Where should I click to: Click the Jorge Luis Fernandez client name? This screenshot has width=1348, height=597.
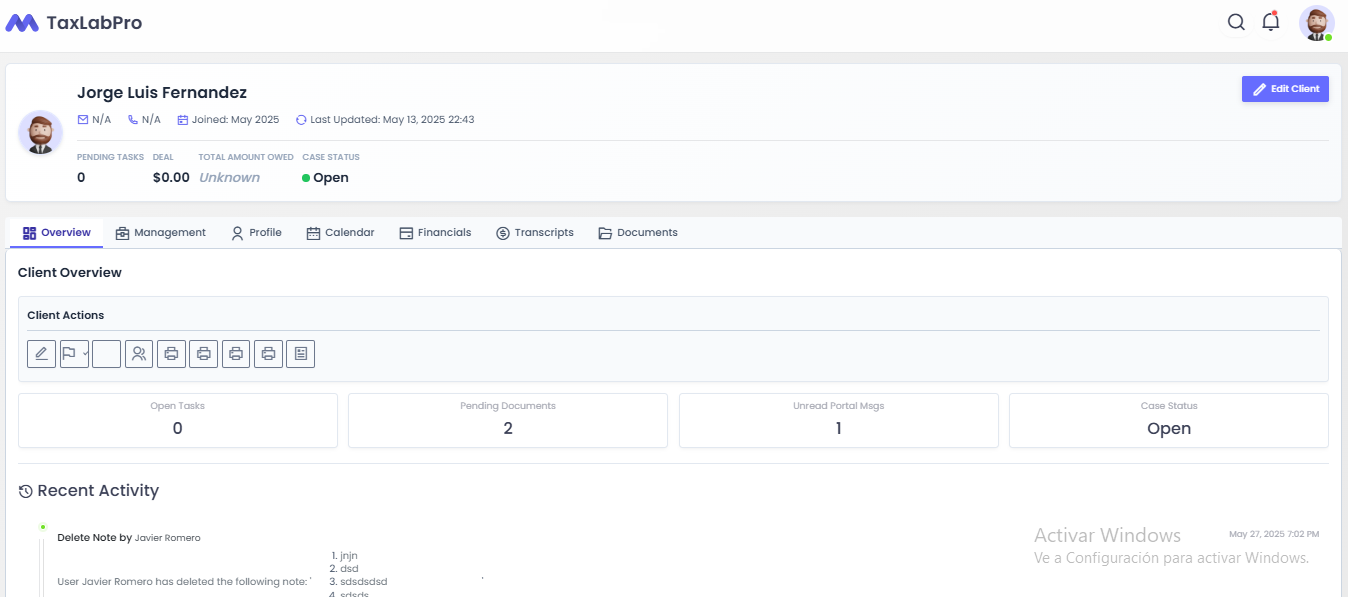161,92
